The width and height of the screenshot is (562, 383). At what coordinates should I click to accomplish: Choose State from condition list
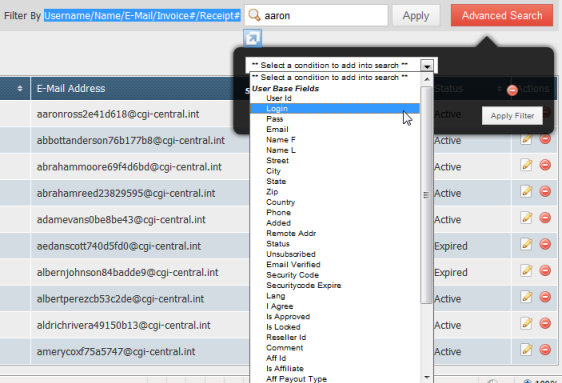point(335,181)
